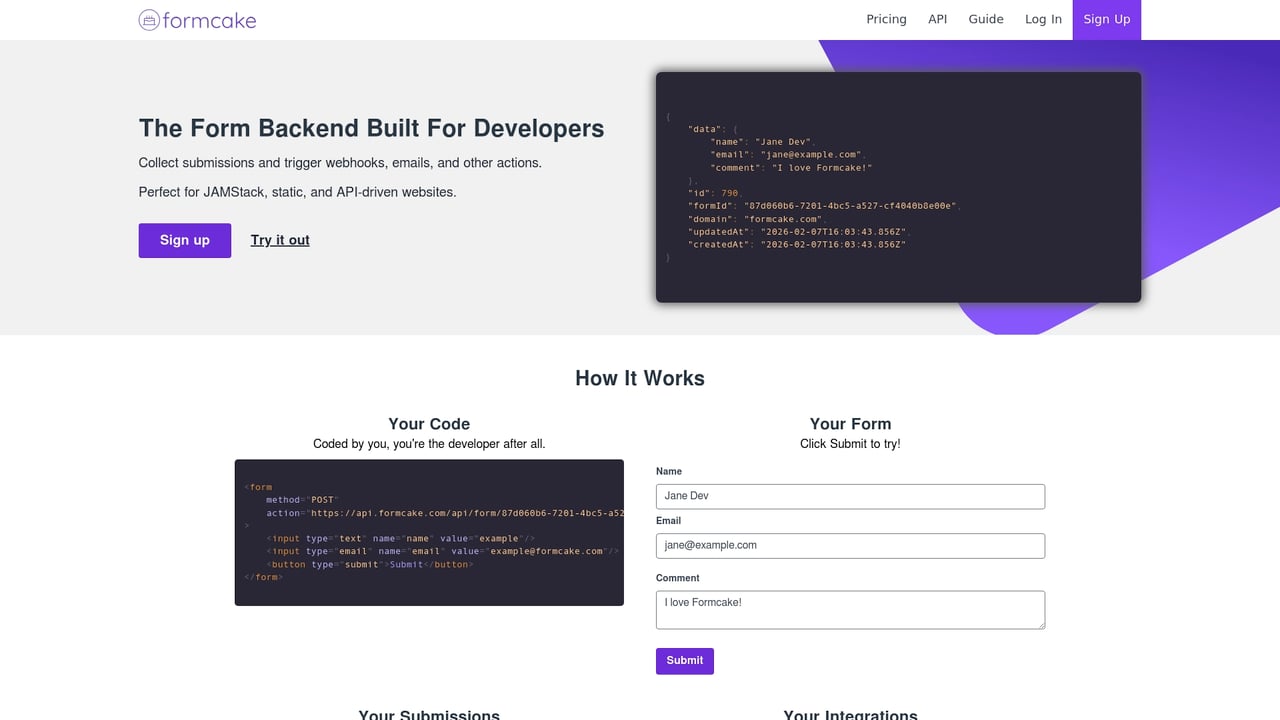Click the 'Your Submissions' heading
Image resolution: width=1280 pixels, height=720 pixels.
[x=429, y=714]
